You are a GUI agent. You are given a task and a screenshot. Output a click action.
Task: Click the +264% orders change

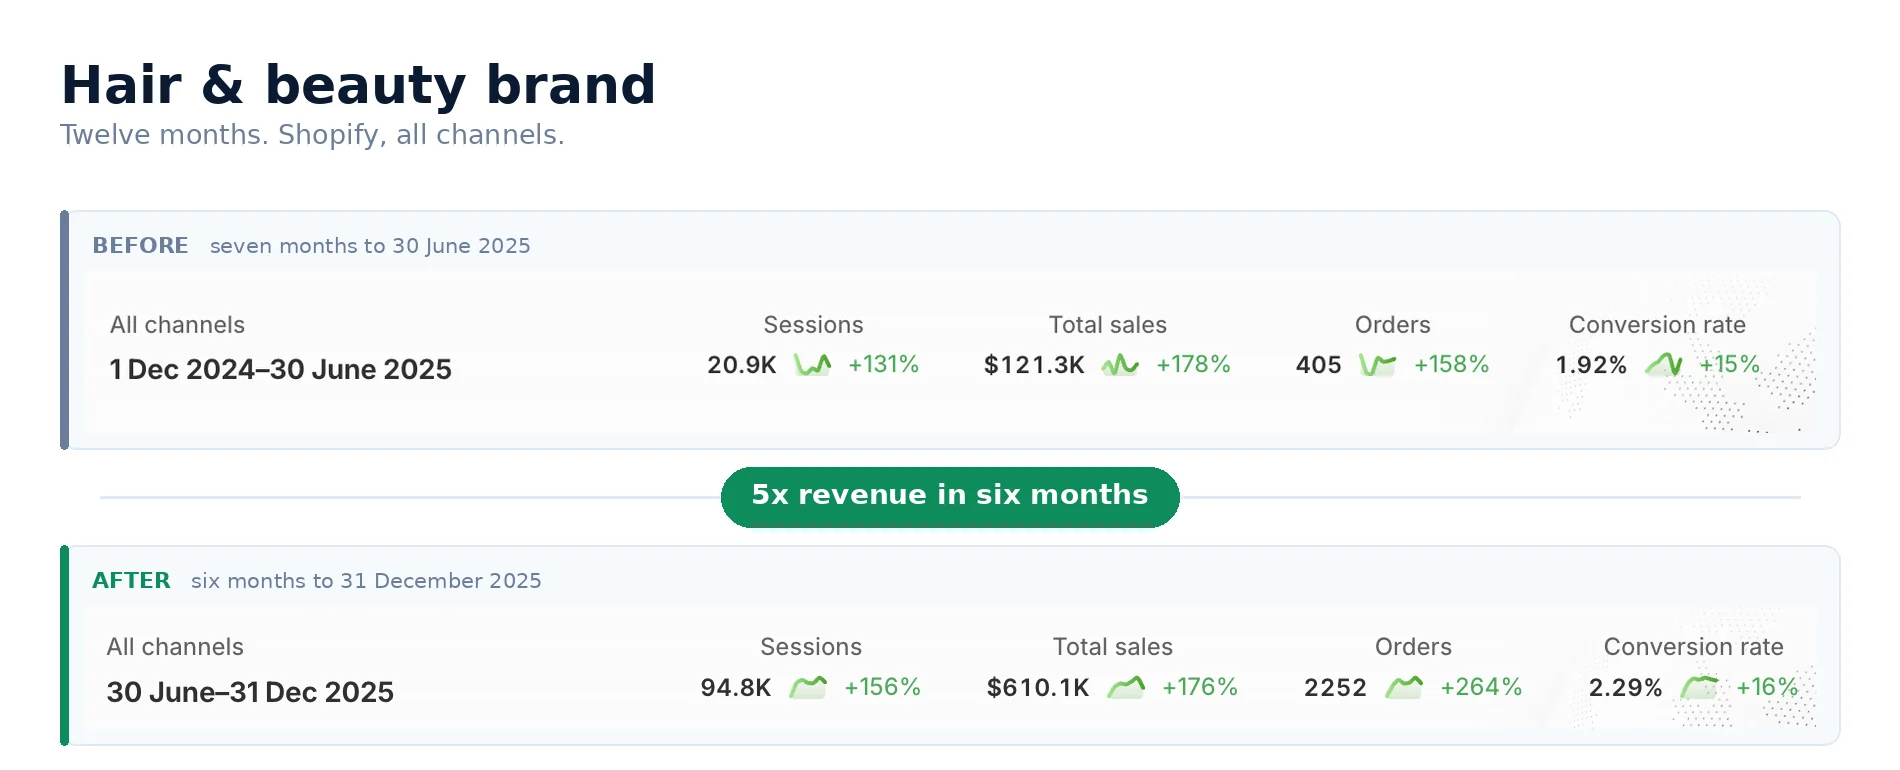point(1481,687)
